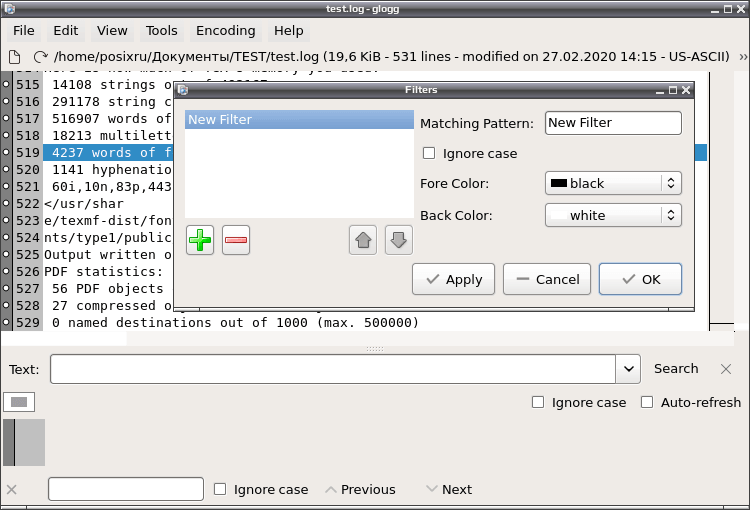This screenshot has width=750, height=510.
Task: Click the filtered view visibility icon below Text
Action: click(19, 402)
